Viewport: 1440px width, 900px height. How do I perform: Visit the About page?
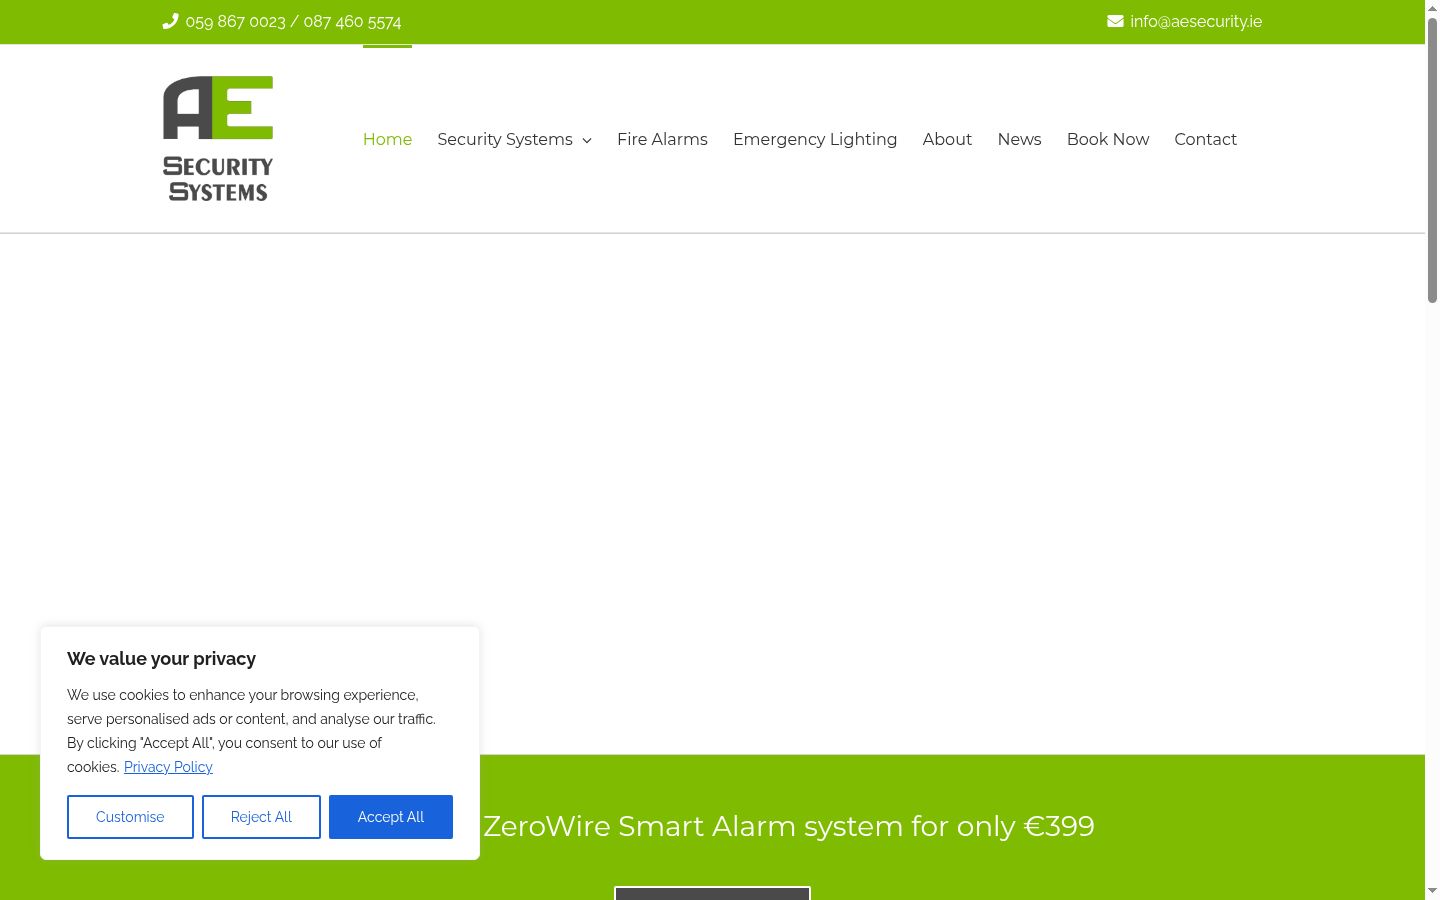pyautogui.click(x=947, y=139)
